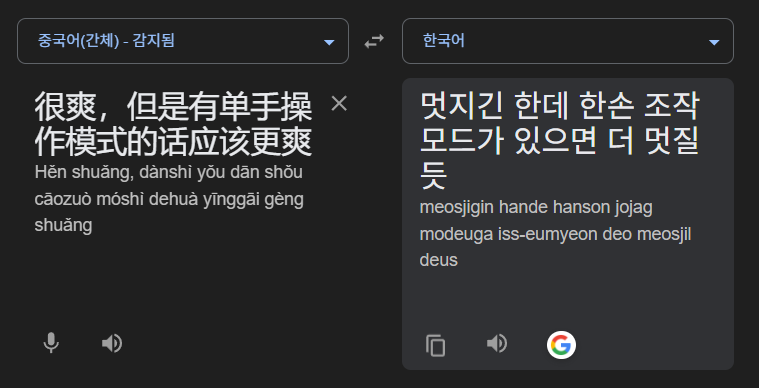Click the second line of Chinese source text
Image resolution: width=759 pixels, height=388 pixels.
point(173,142)
